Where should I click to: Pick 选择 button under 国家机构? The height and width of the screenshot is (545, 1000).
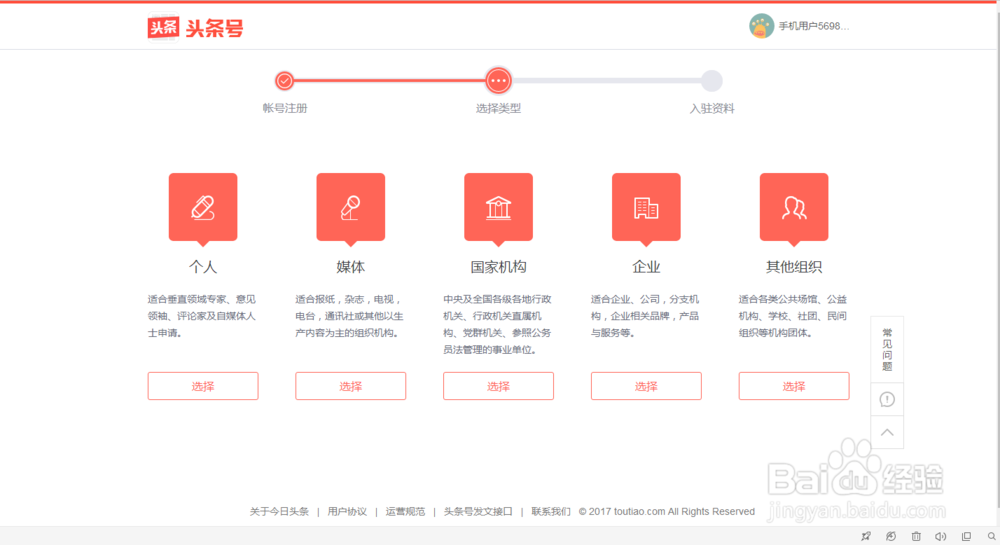click(x=498, y=386)
